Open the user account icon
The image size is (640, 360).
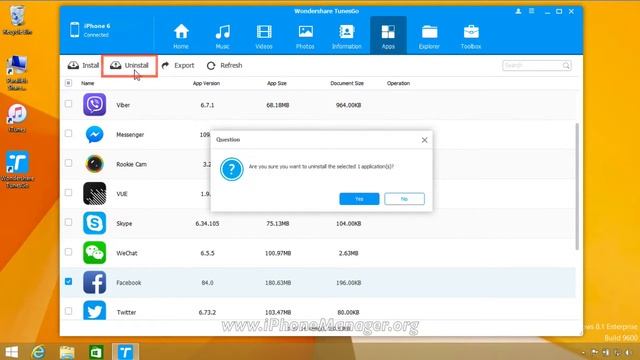518,11
